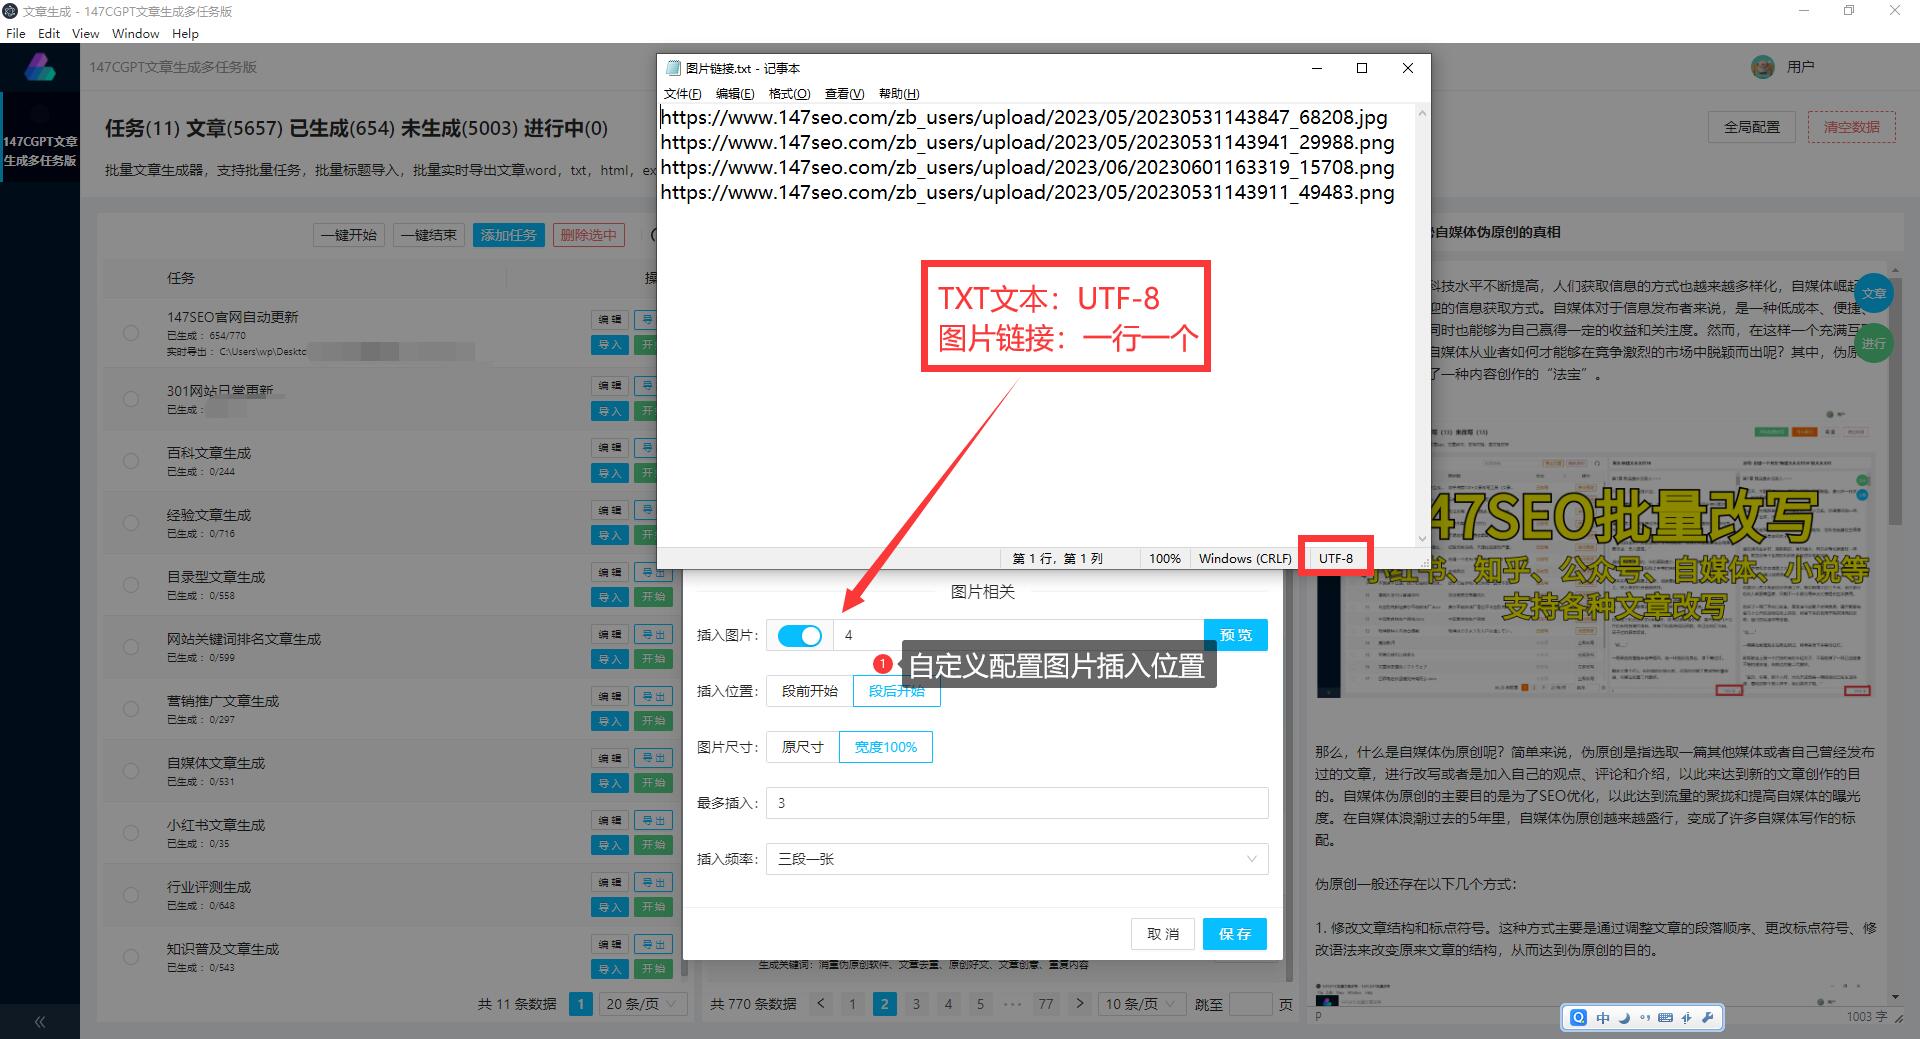Viewport: 1920px width, 1039px height.
Task: Open Notepad 文件(F) menu
Action: tap(682, 93)
